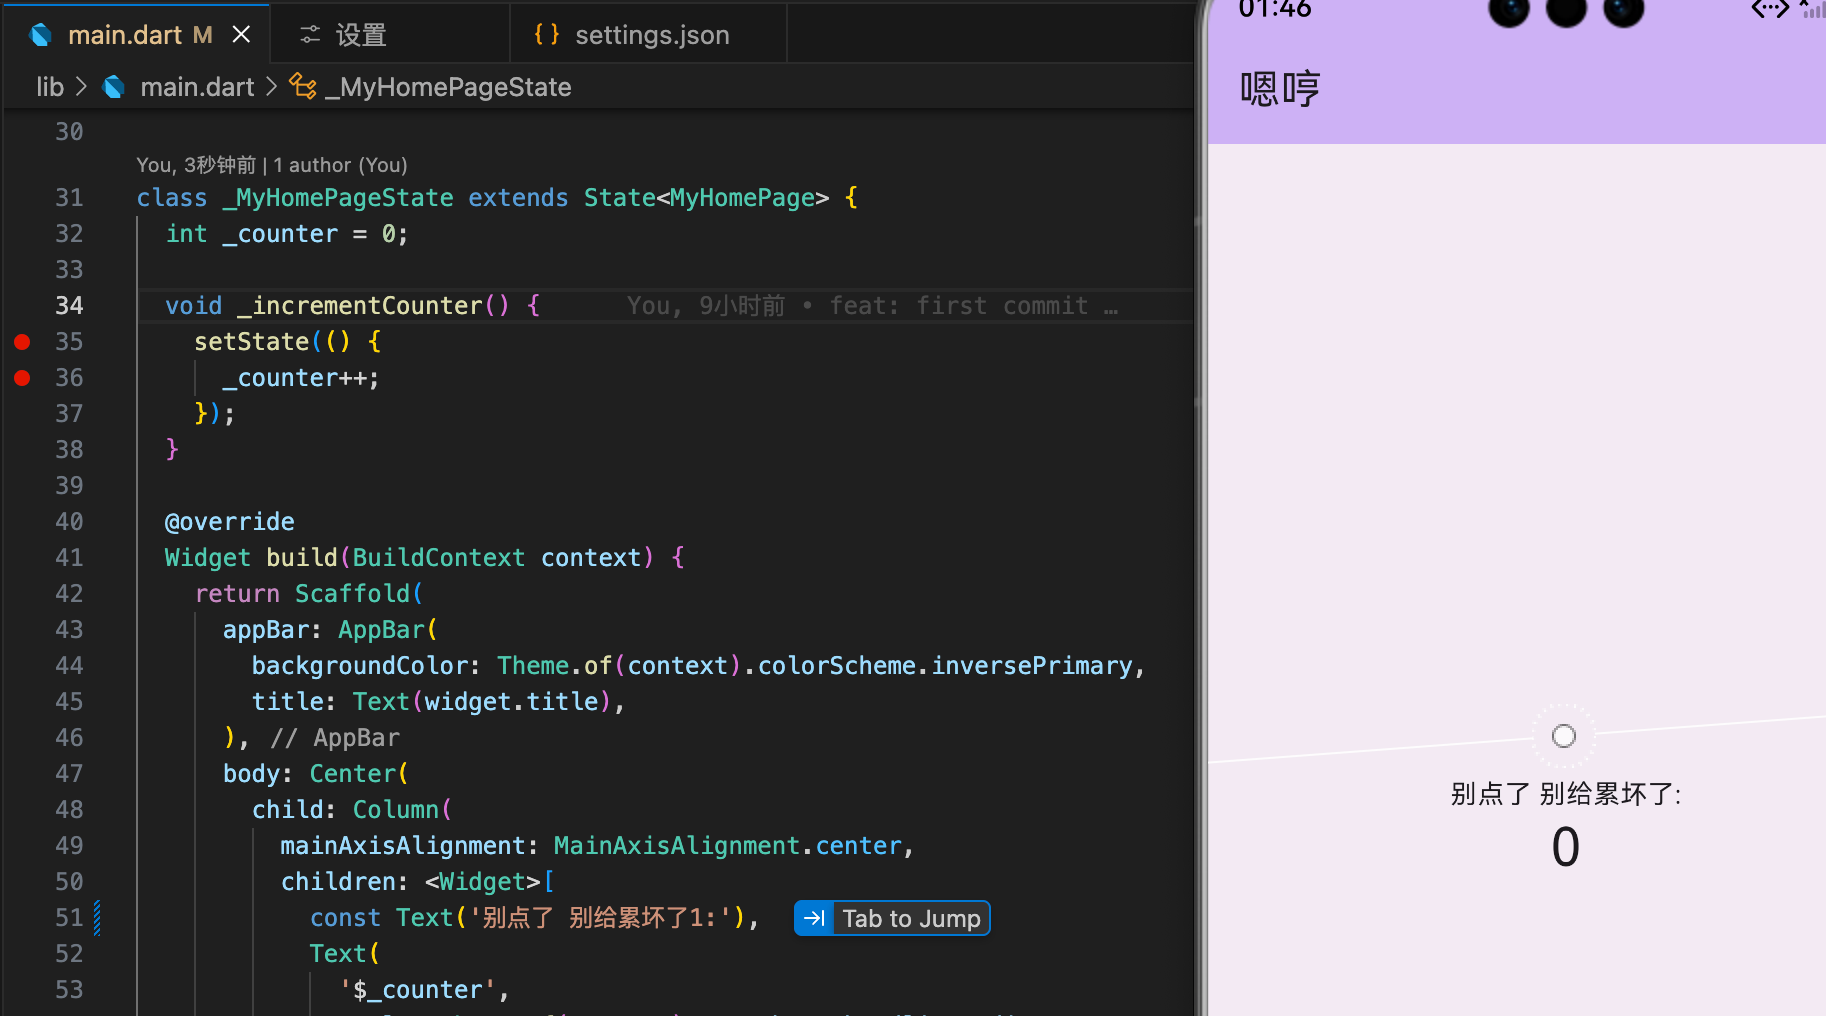Click the circular touch indicator in emulator
1826x1016 pixels.
(x=1564, y=736)
